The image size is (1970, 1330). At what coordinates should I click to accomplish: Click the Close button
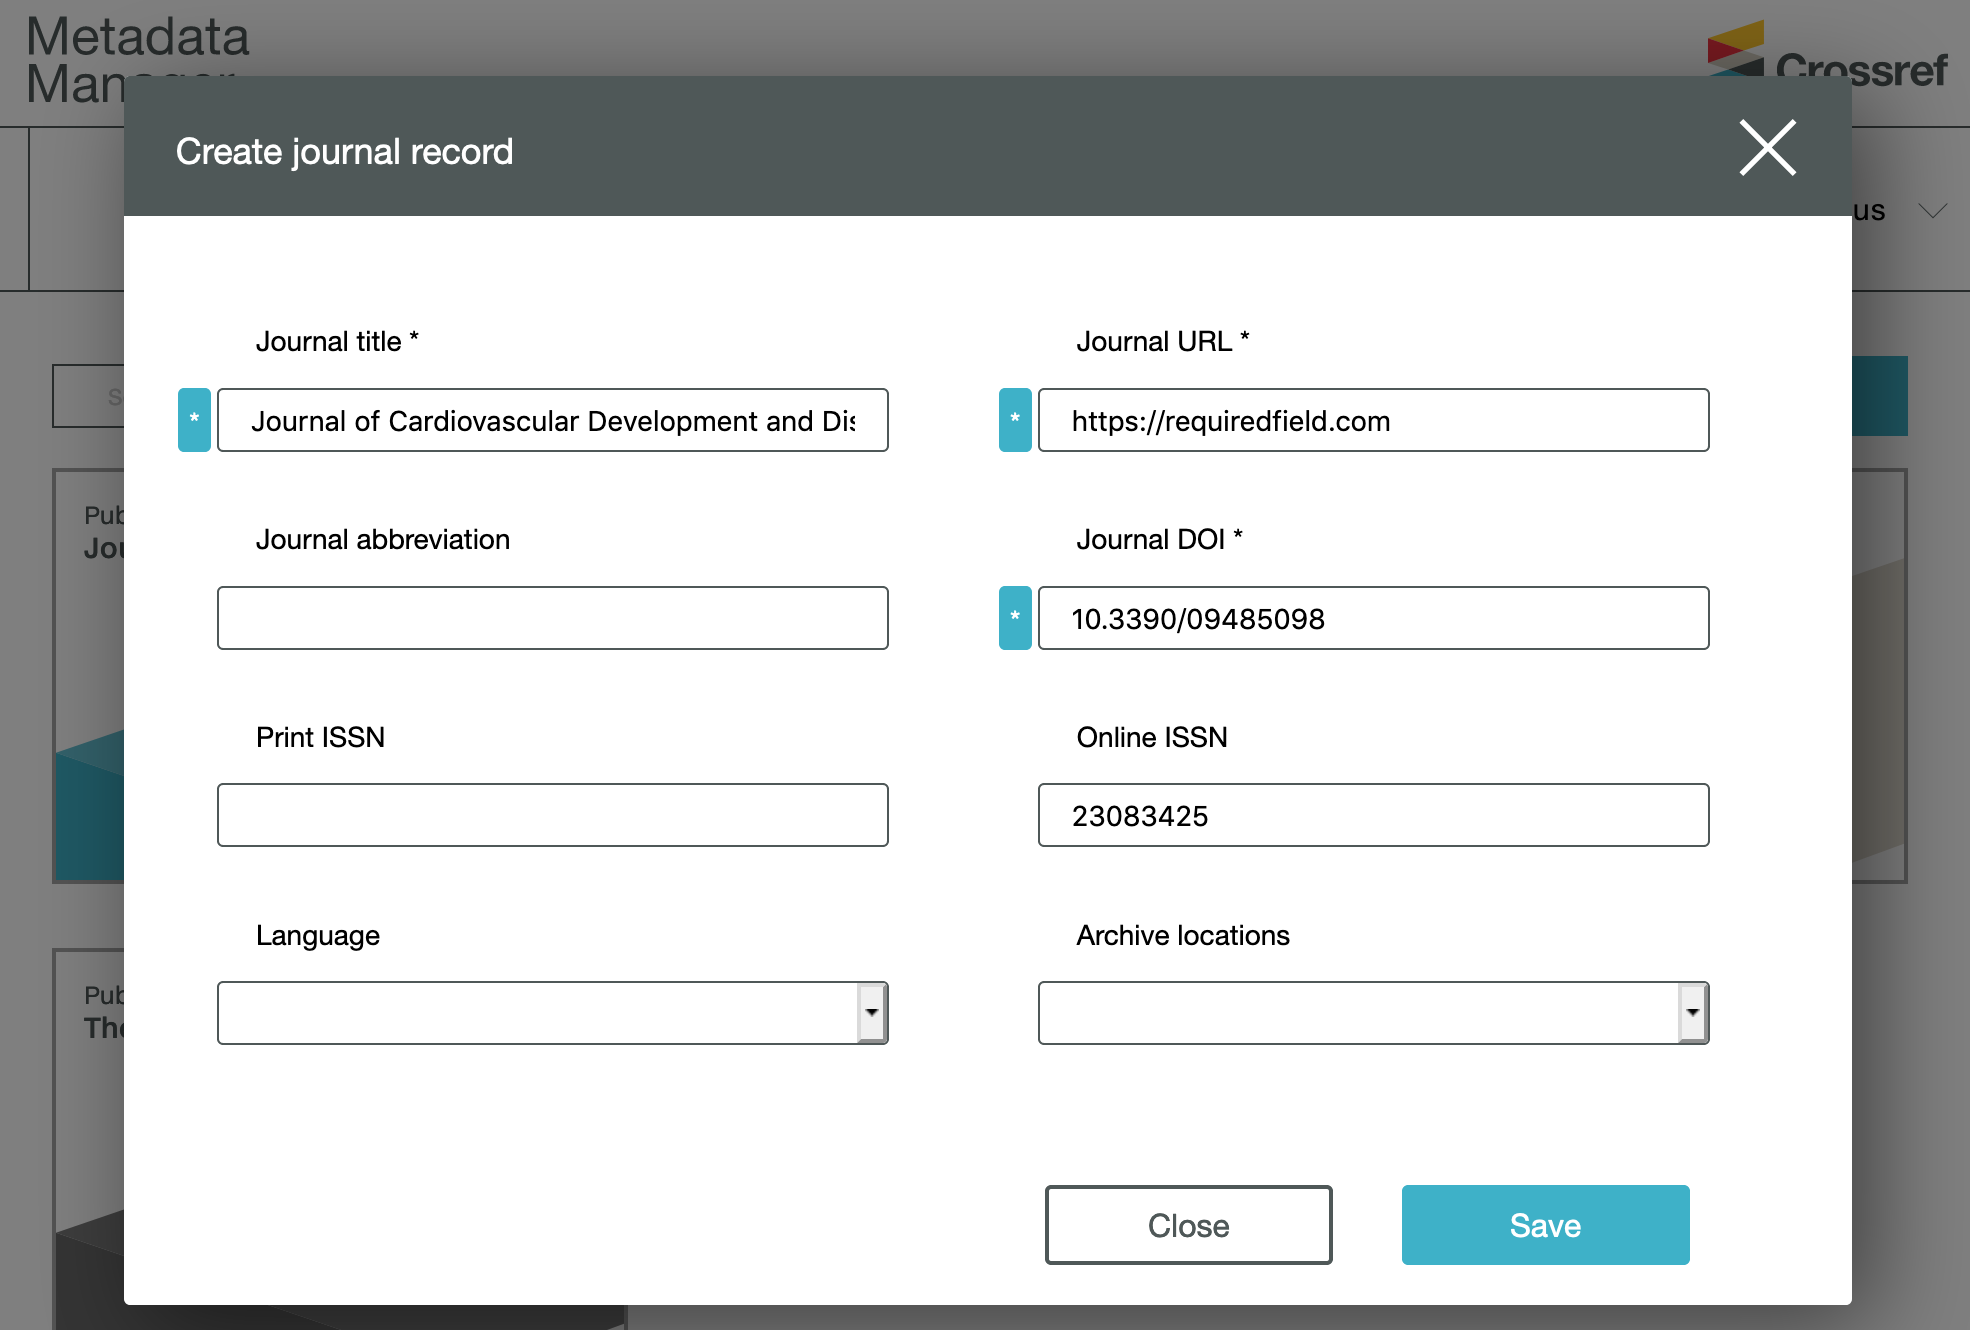tap(1188, 1225)
